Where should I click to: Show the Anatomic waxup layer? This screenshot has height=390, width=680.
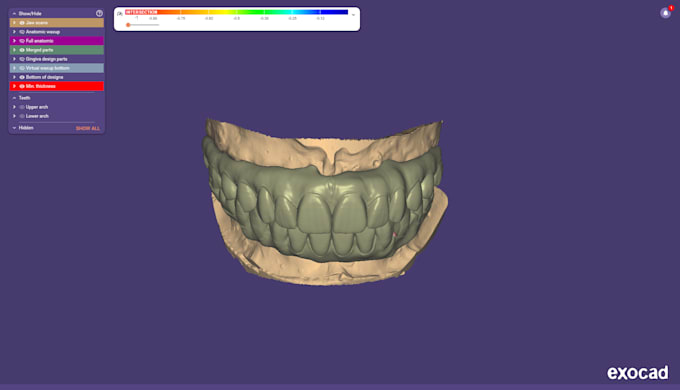point(22,32)
